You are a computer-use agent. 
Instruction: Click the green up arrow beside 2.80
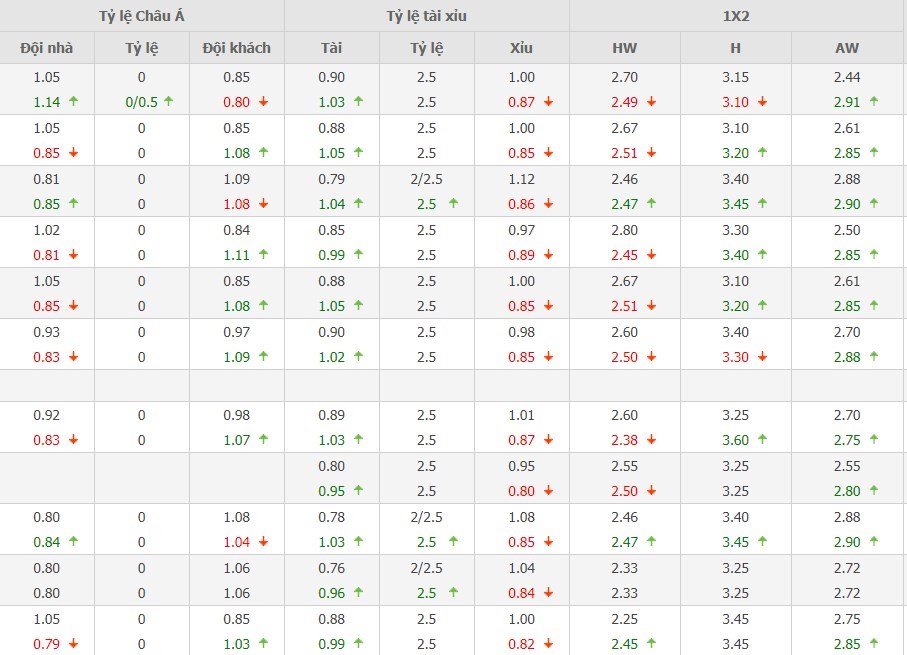click(873, 490)
